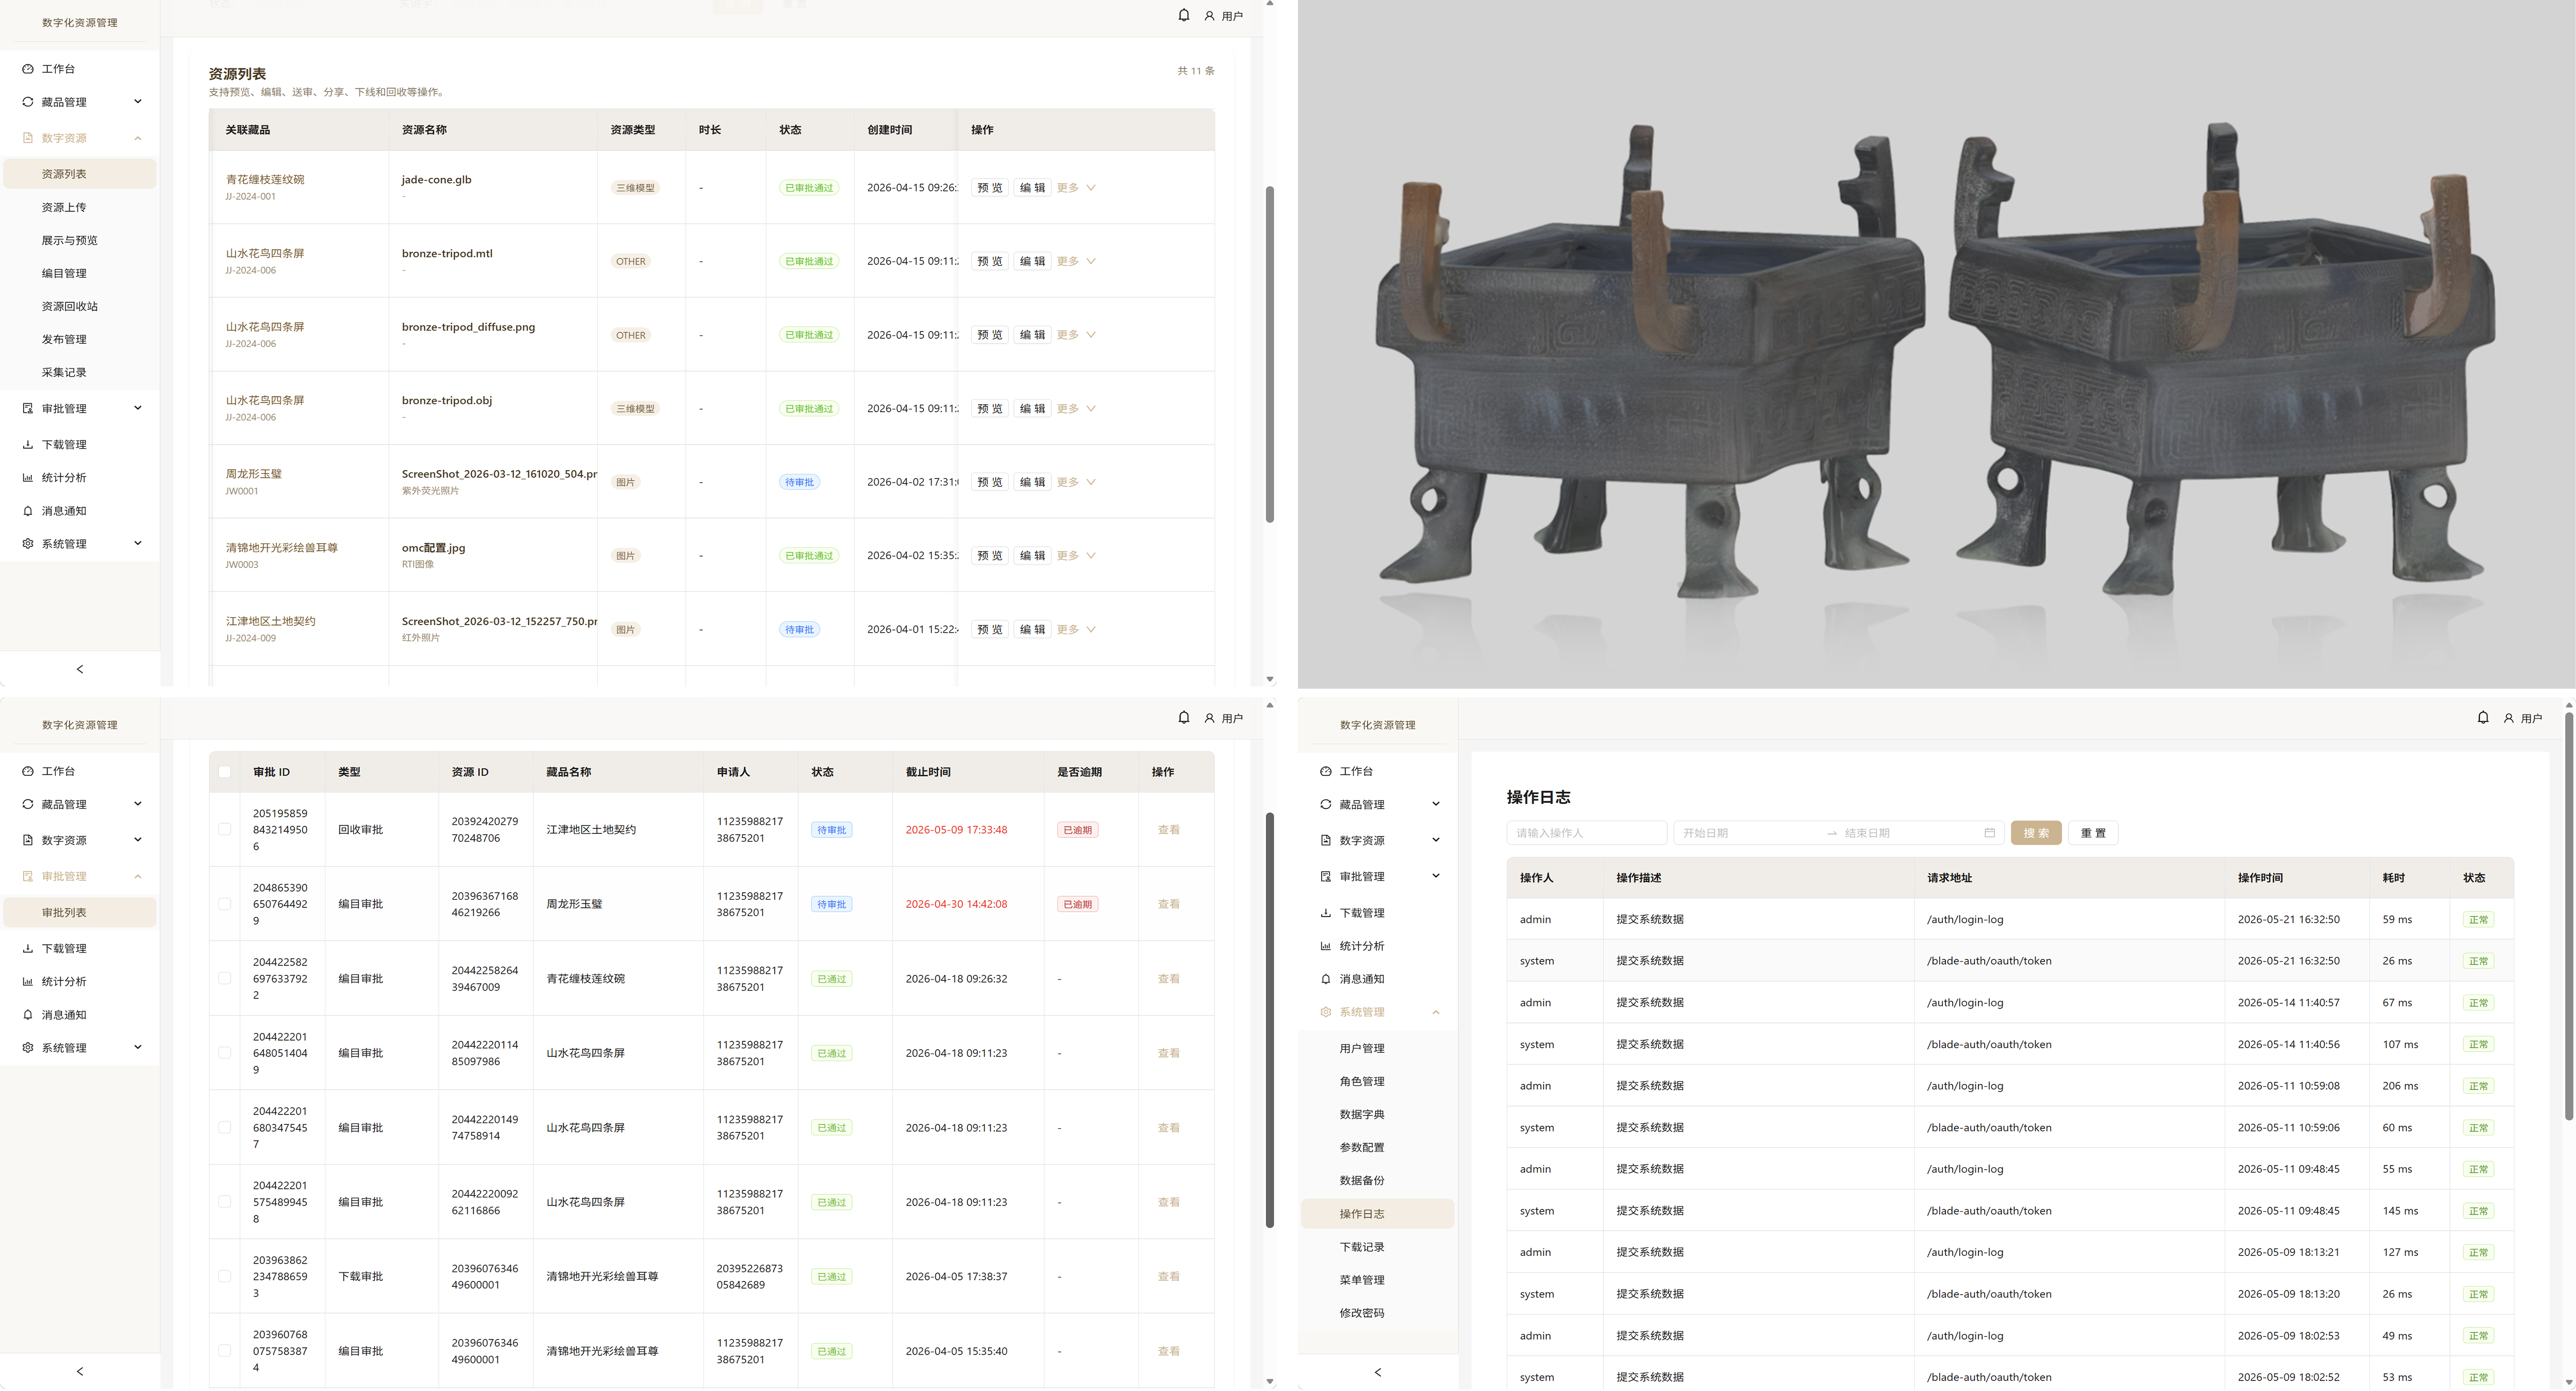2576x1391 pixels.
Task: Click the approval list window vertical scrollbar
Action: pos(1270,1020)
